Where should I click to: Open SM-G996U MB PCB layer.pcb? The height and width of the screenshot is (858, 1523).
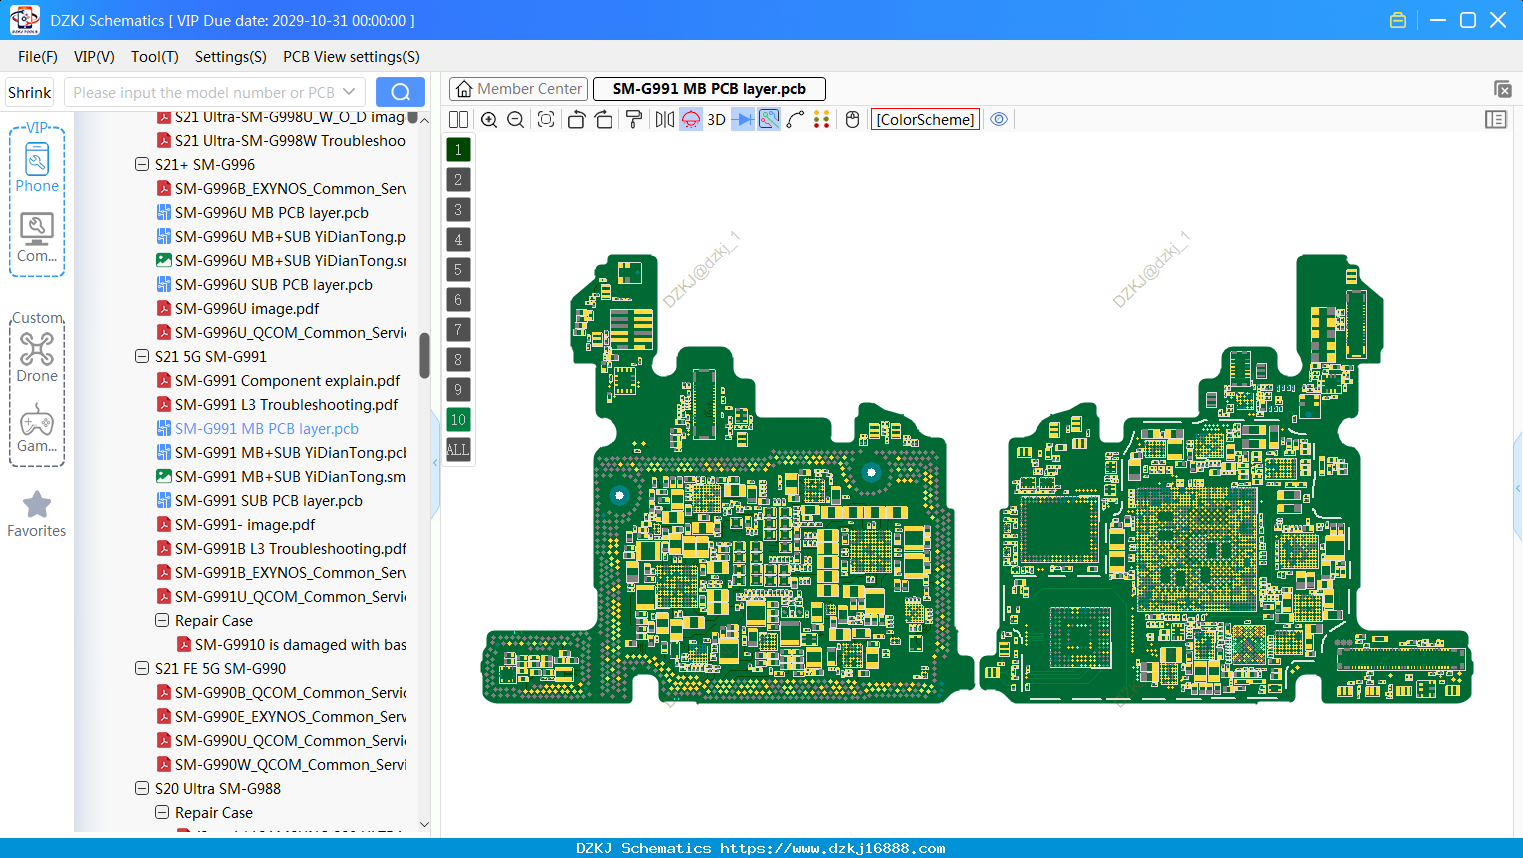pyautogui.click(x=271, y=212)
